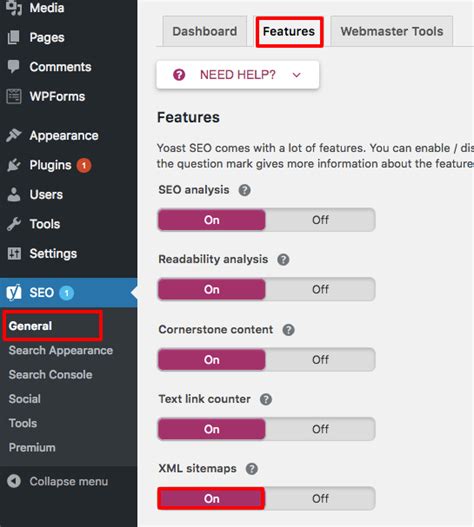Click the Collapse menu arrow icon
474x527 pixels.
click(14, 481)
